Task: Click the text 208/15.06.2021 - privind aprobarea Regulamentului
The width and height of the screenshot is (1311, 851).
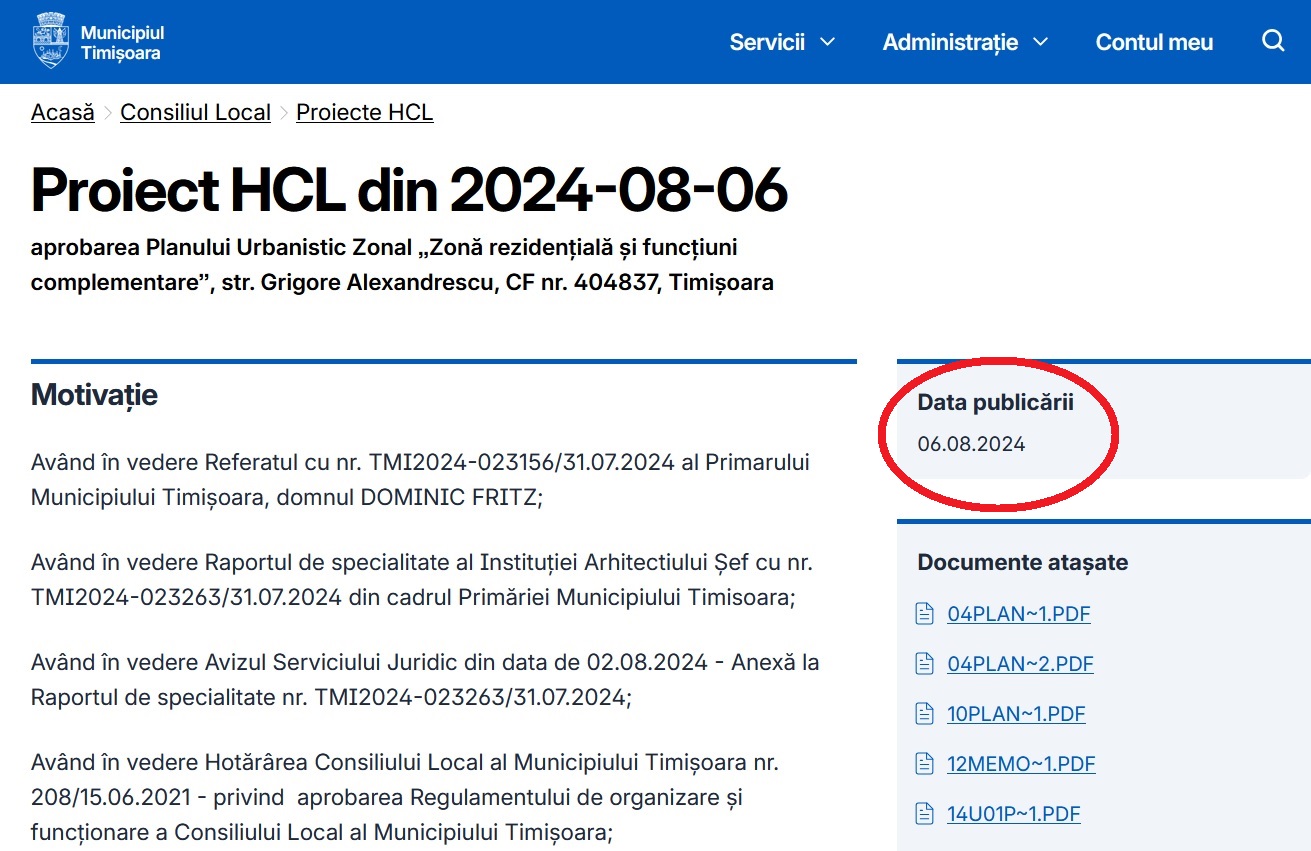Action: 387,798
